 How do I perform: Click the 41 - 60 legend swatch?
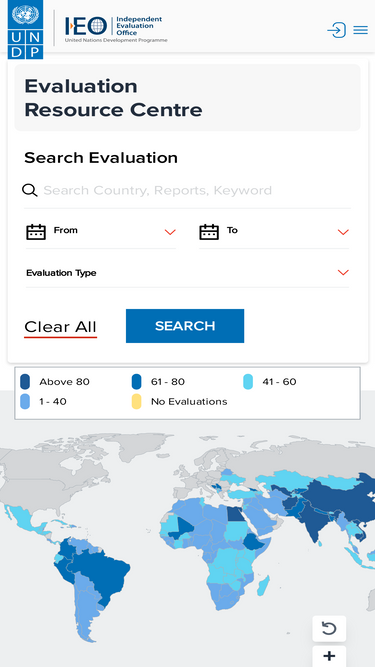pos(248,382)
